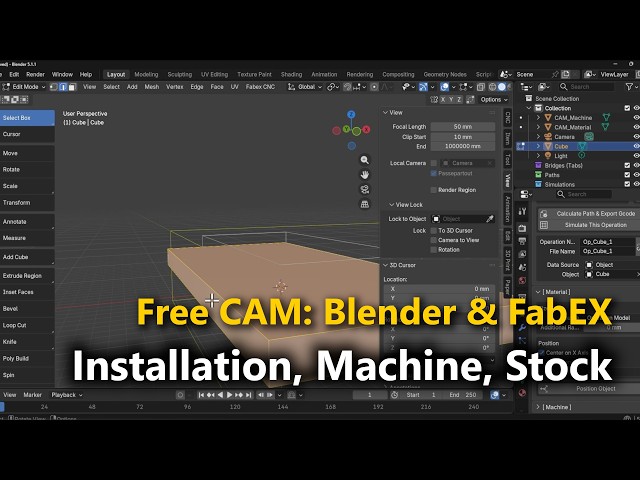
Task: Select the Move tool
Action: 27,153
